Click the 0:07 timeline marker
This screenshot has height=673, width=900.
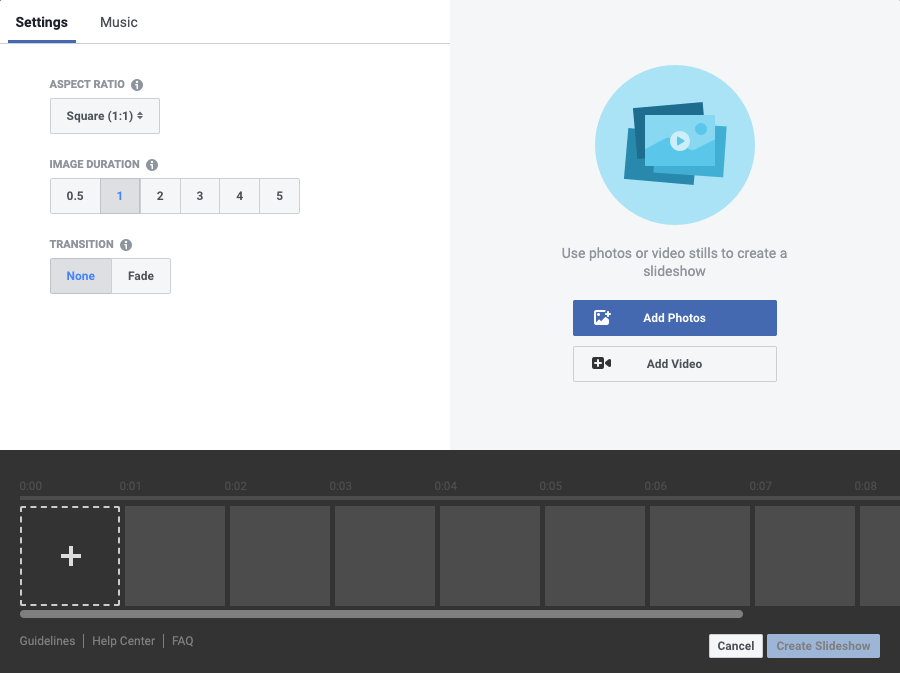click(761, 486)
